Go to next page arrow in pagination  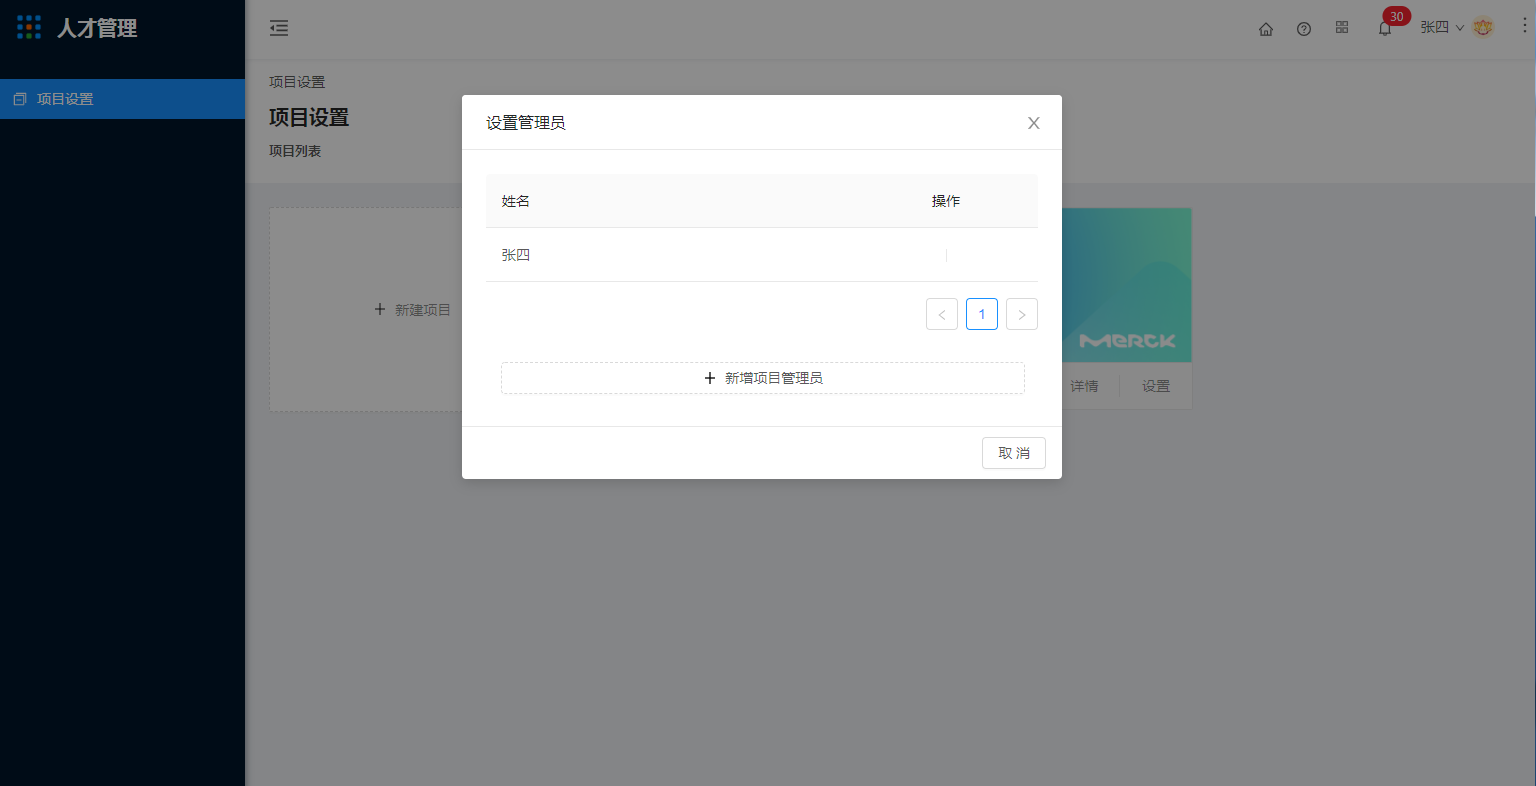1022,314
